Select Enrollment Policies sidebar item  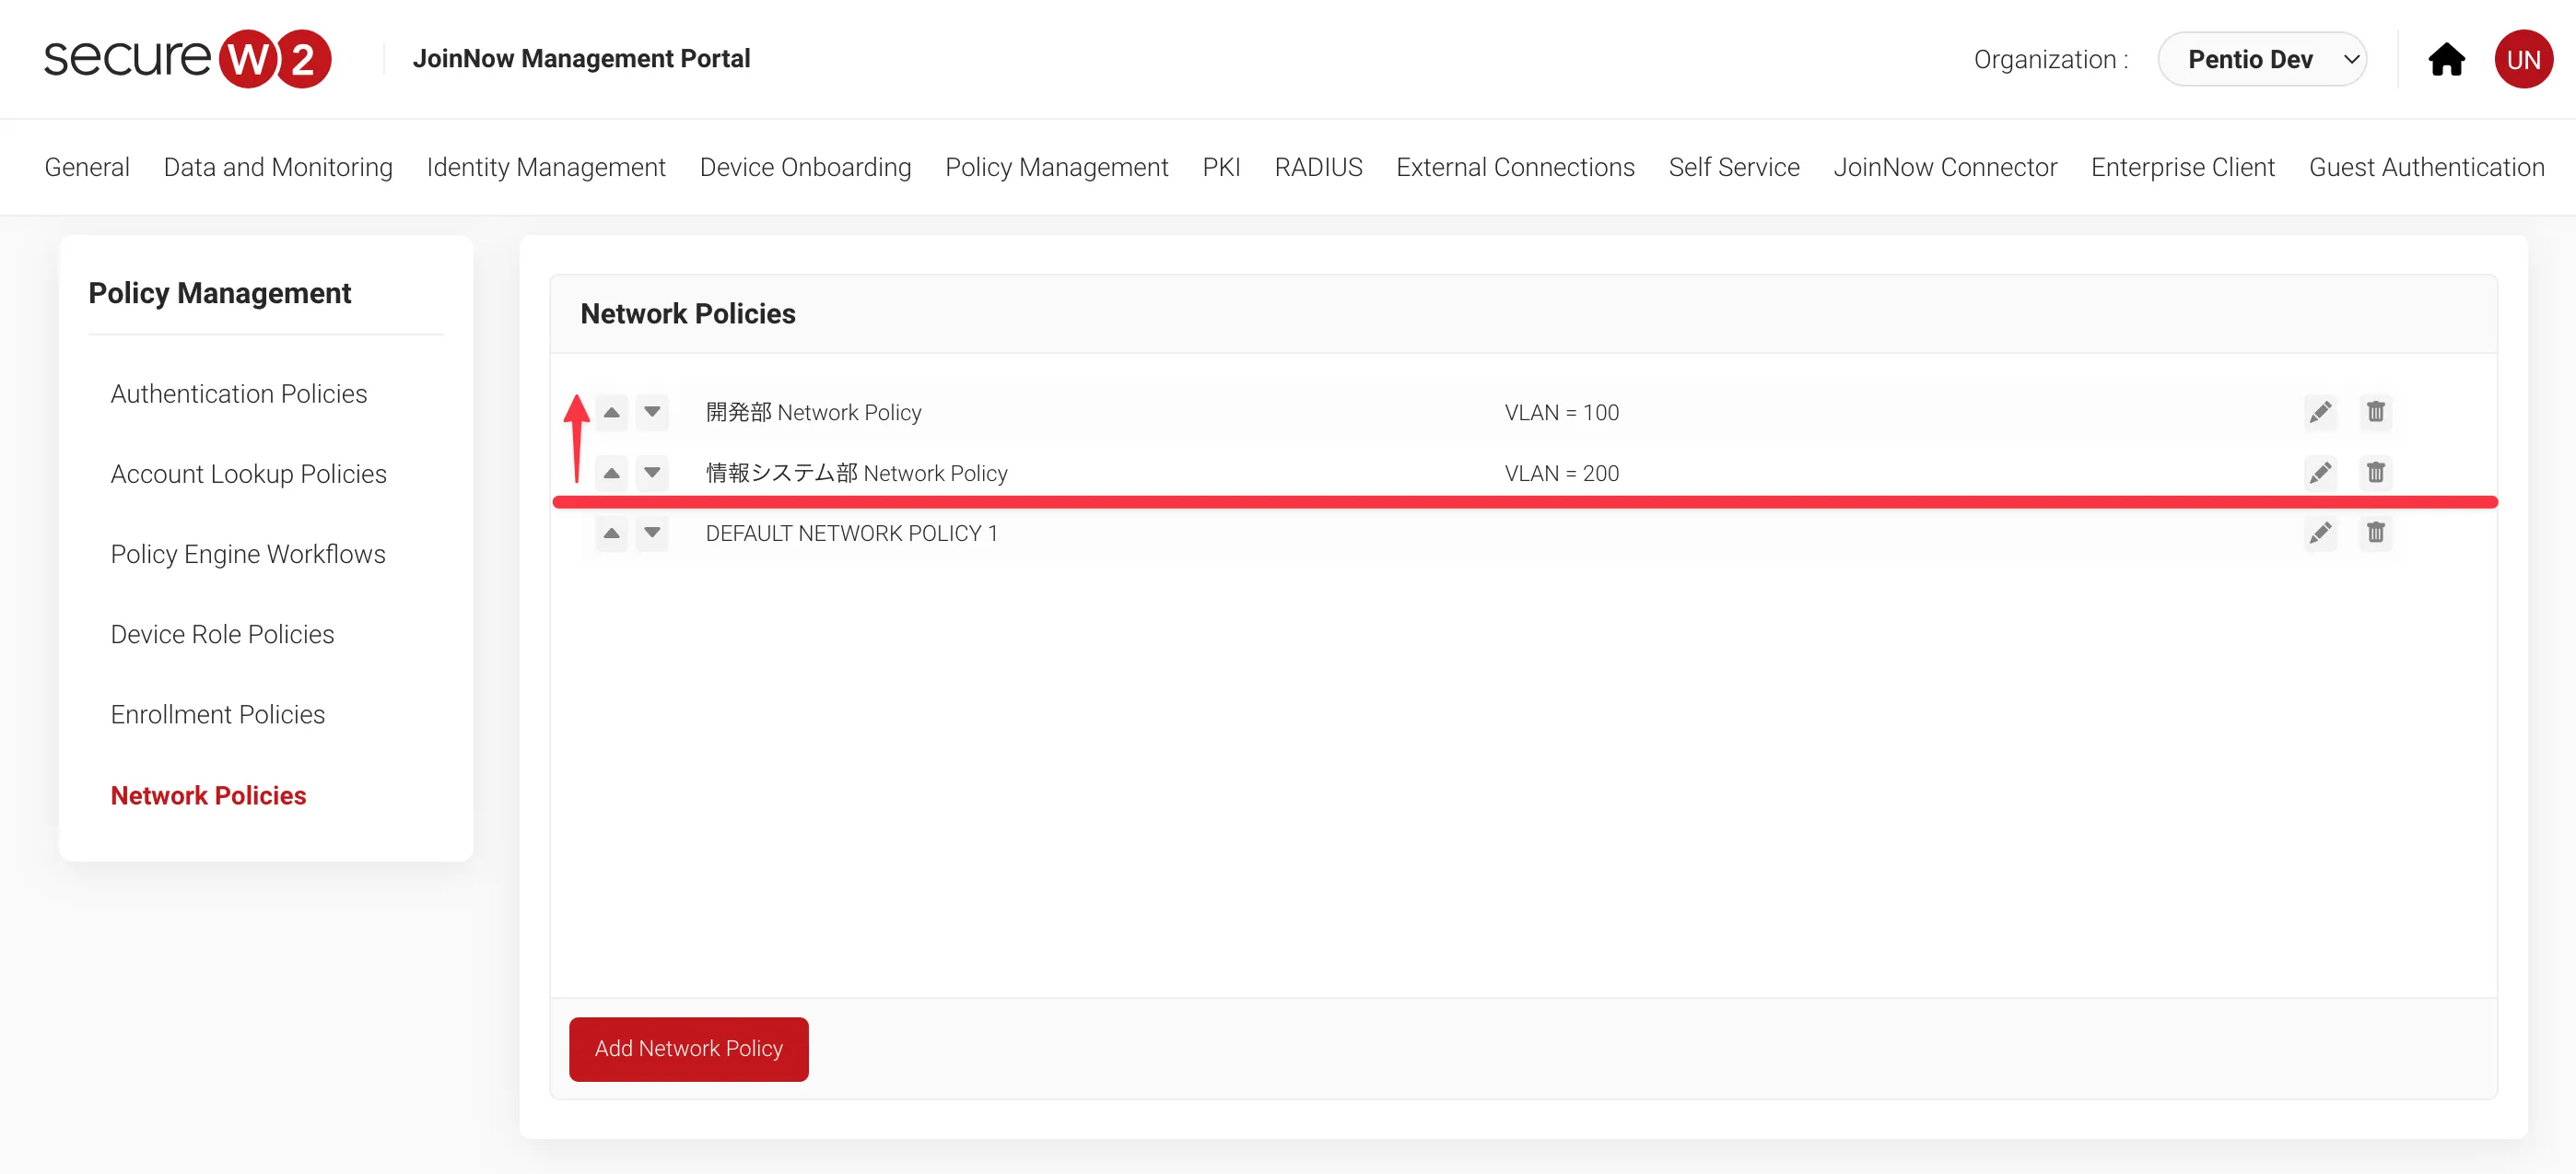coord(216,713)
